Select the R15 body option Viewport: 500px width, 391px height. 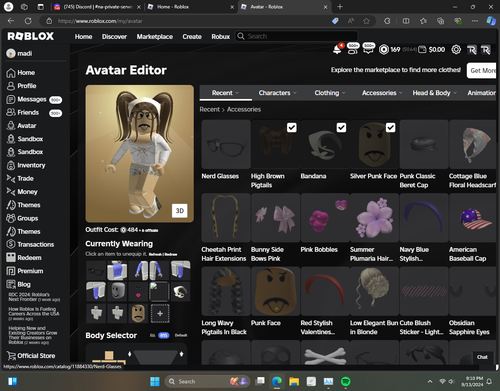pos(163,335)
